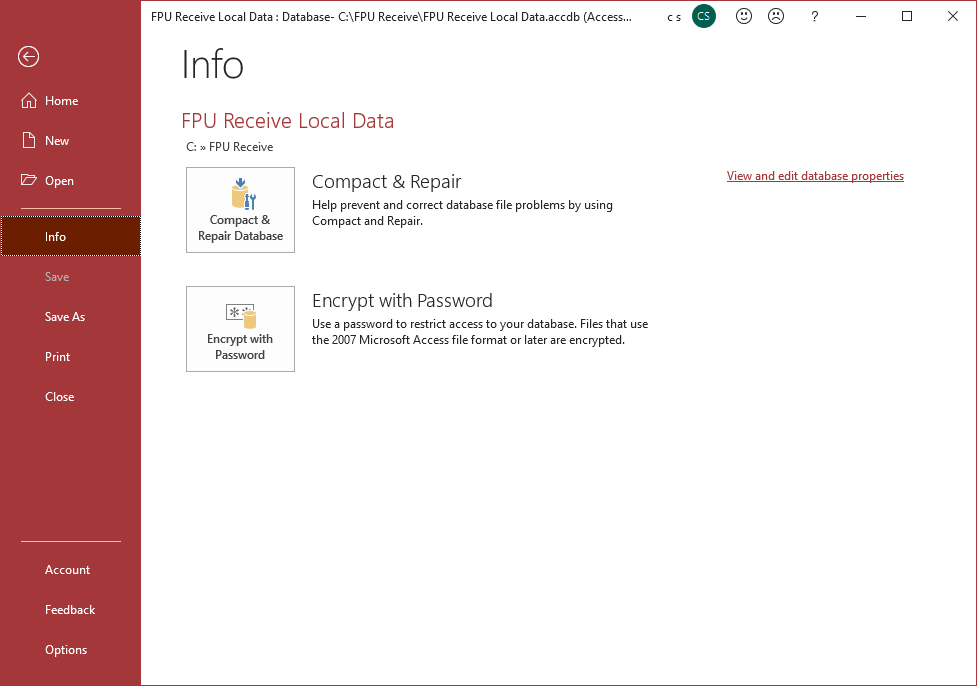The width and height of the screenshot is (977, 686).
Task: Send a frown with the sad face icon
Action: [775, 16]
